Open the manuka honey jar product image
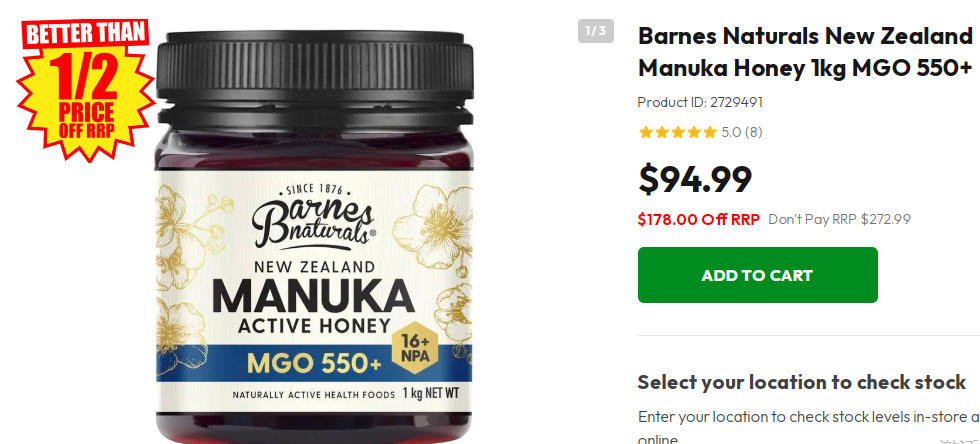 pyautogui.click(x=314, y=238)
